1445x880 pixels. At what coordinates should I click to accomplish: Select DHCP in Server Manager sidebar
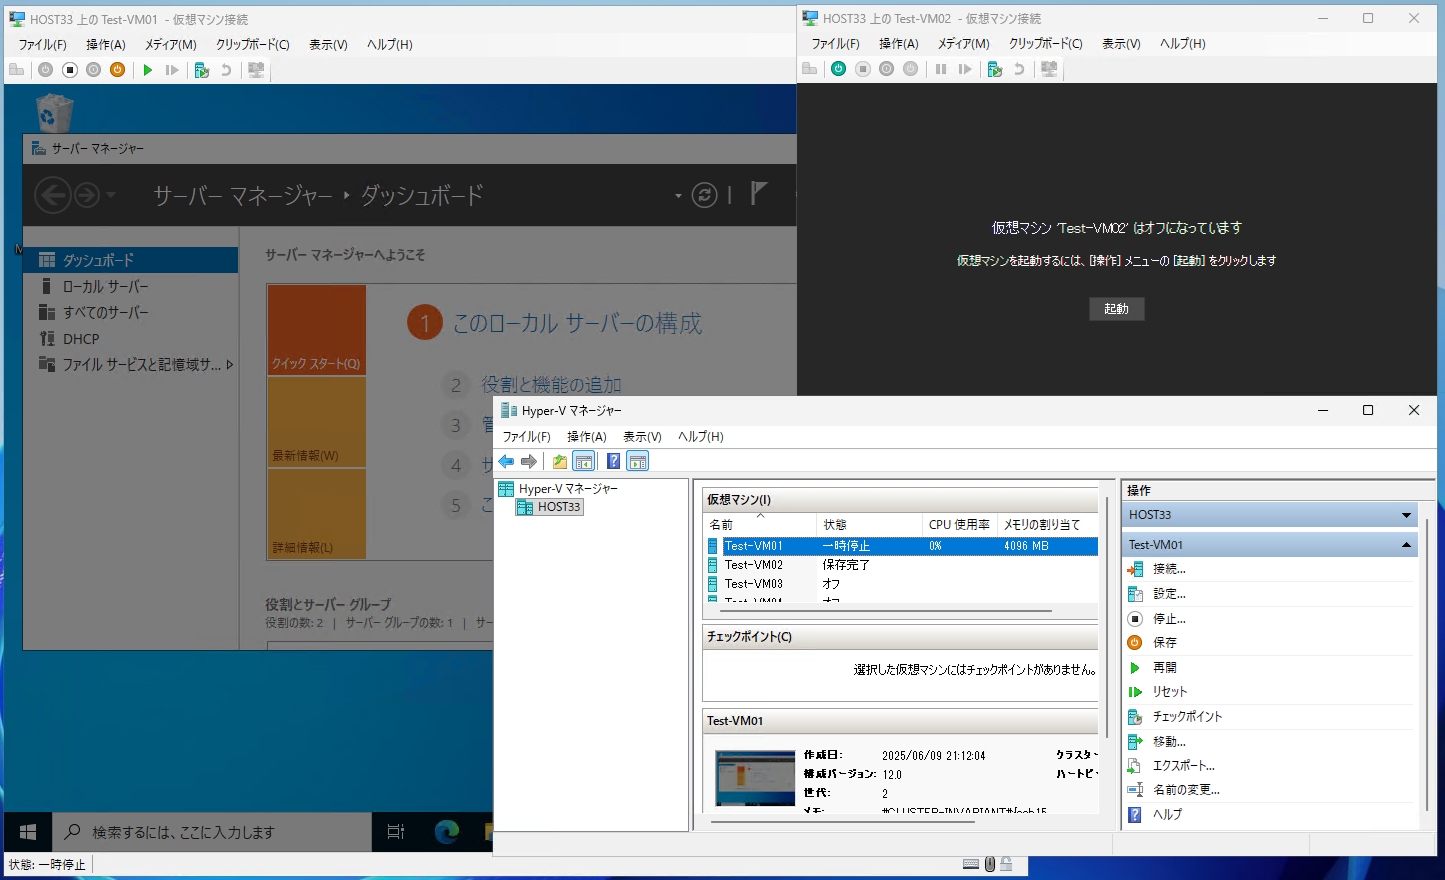tap(130, 339)
